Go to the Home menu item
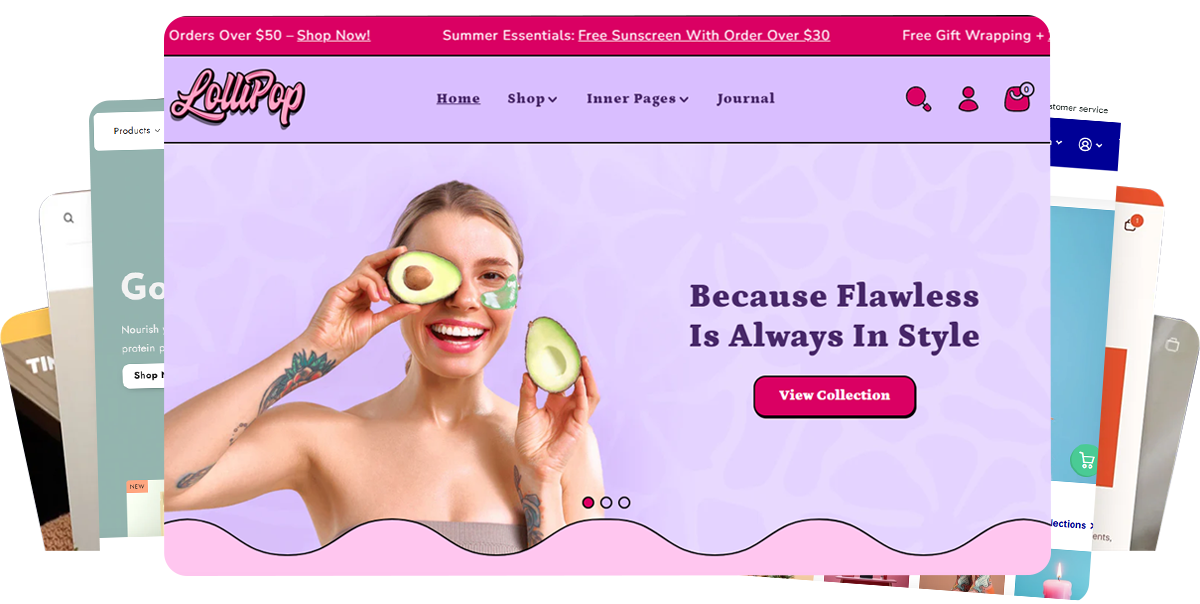Screen dimensions: 1200x604 tap(458, 98)
